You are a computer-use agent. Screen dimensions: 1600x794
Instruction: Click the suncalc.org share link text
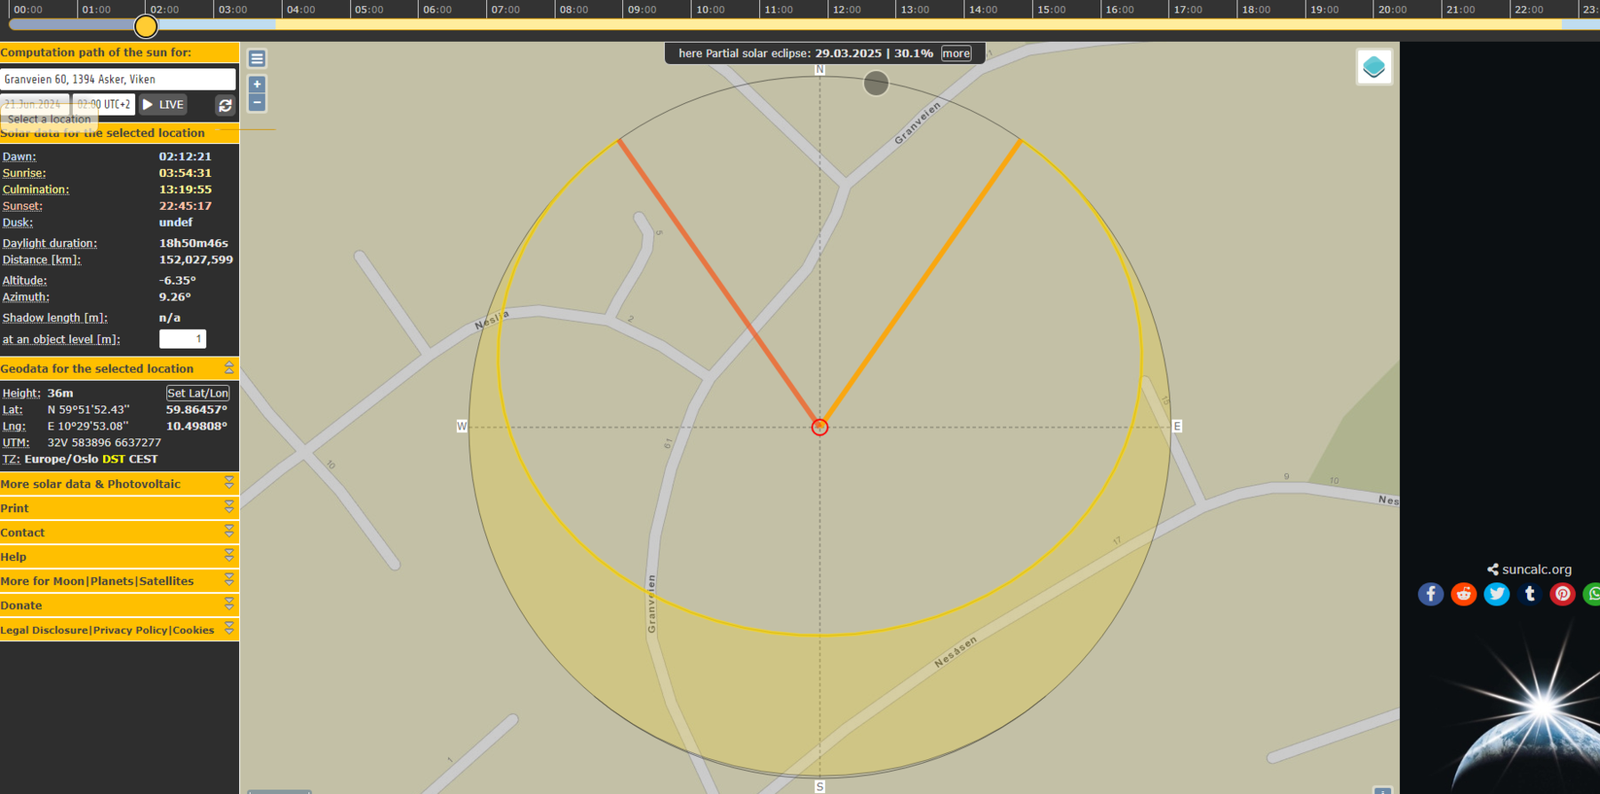[x=1537, y=569]
